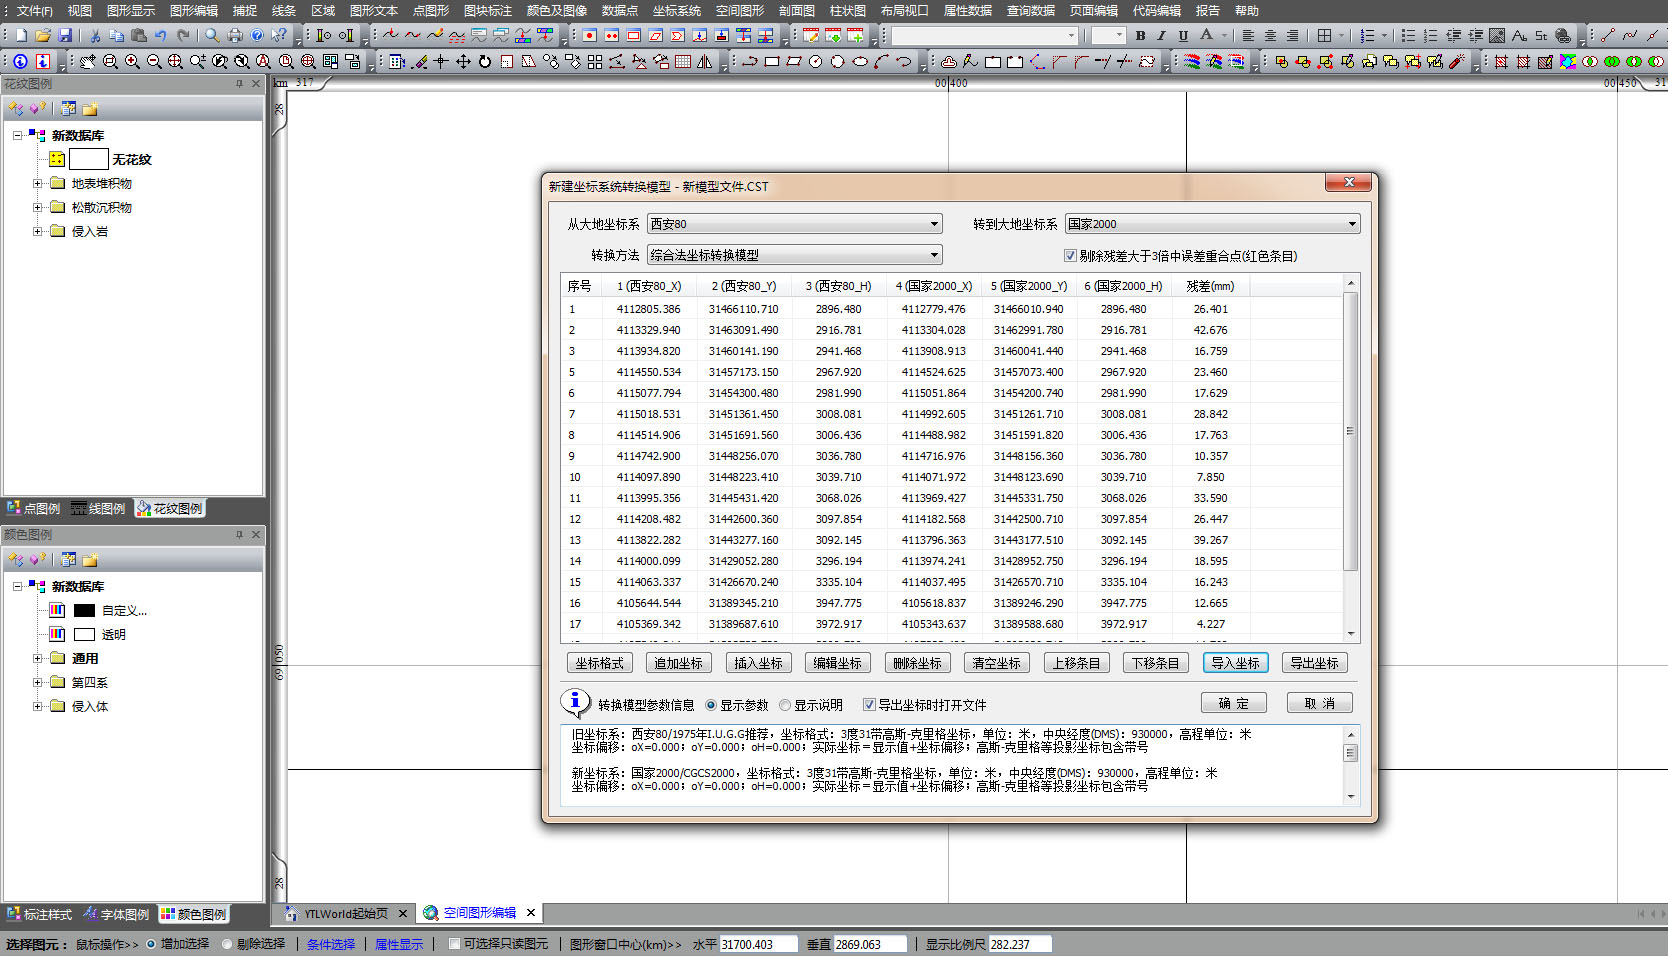Screen dimensions: 1668x956
Task: Open the source coordinate system 西安80 dropdown
Action: 795,224
